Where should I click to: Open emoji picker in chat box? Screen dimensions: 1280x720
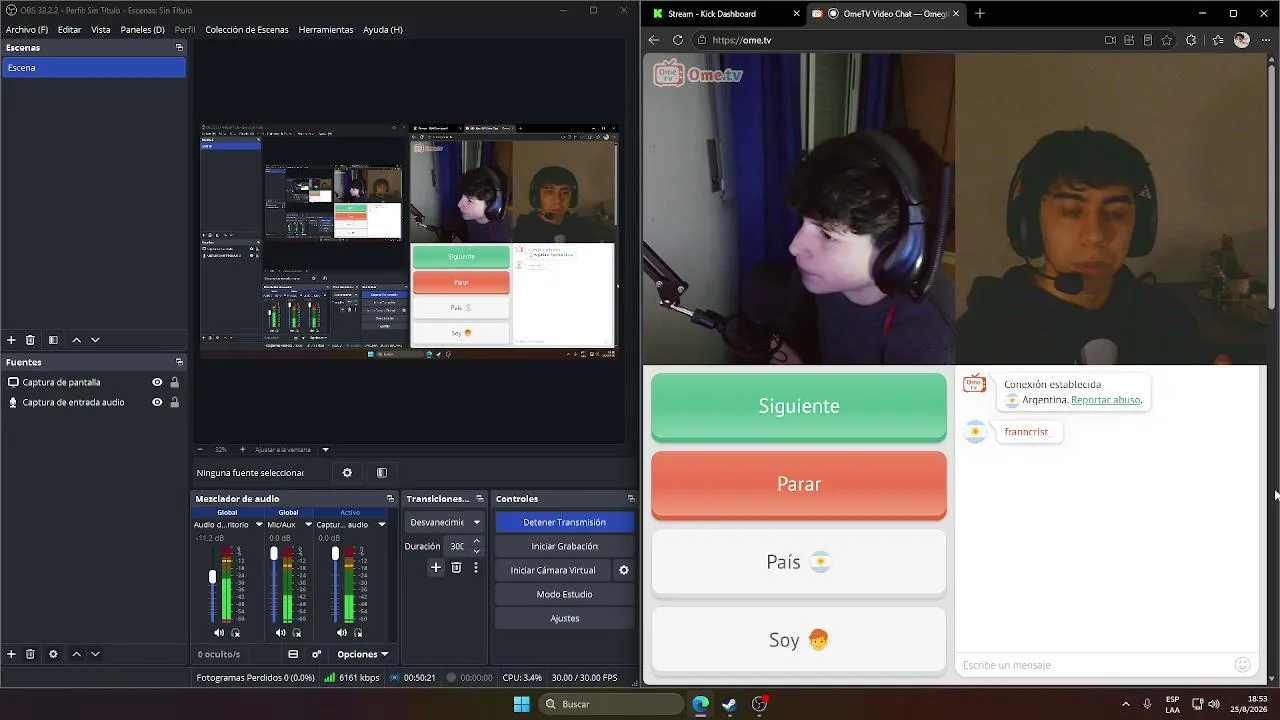(x=1243, y=665)
